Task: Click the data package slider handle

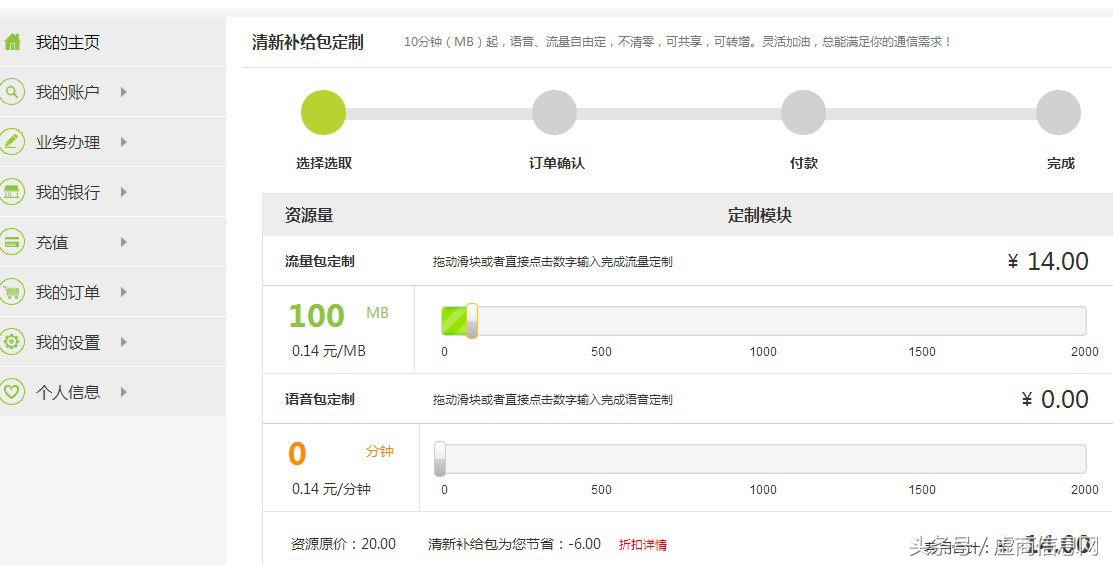Action: click(471, 321)
